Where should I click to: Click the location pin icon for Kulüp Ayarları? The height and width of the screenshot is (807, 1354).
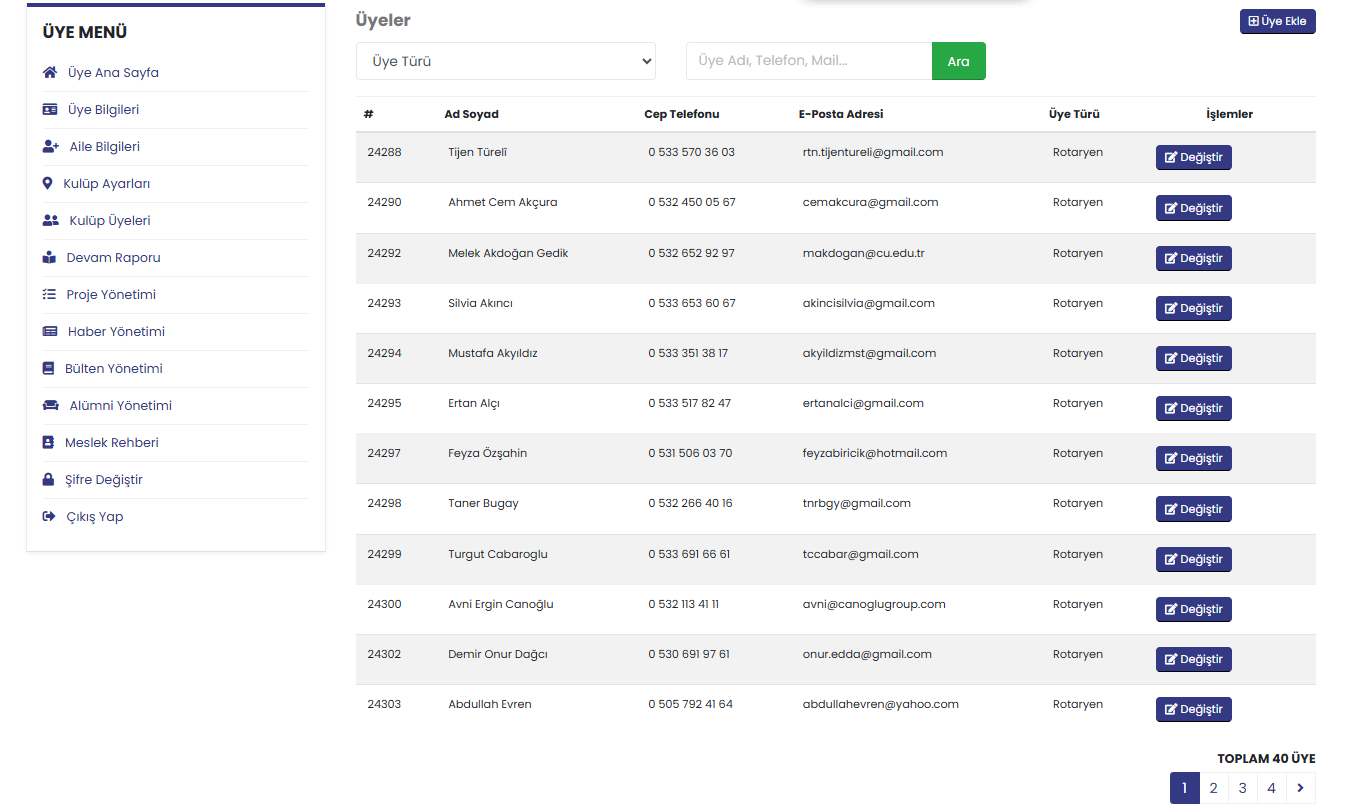click(x=47, y=184)
